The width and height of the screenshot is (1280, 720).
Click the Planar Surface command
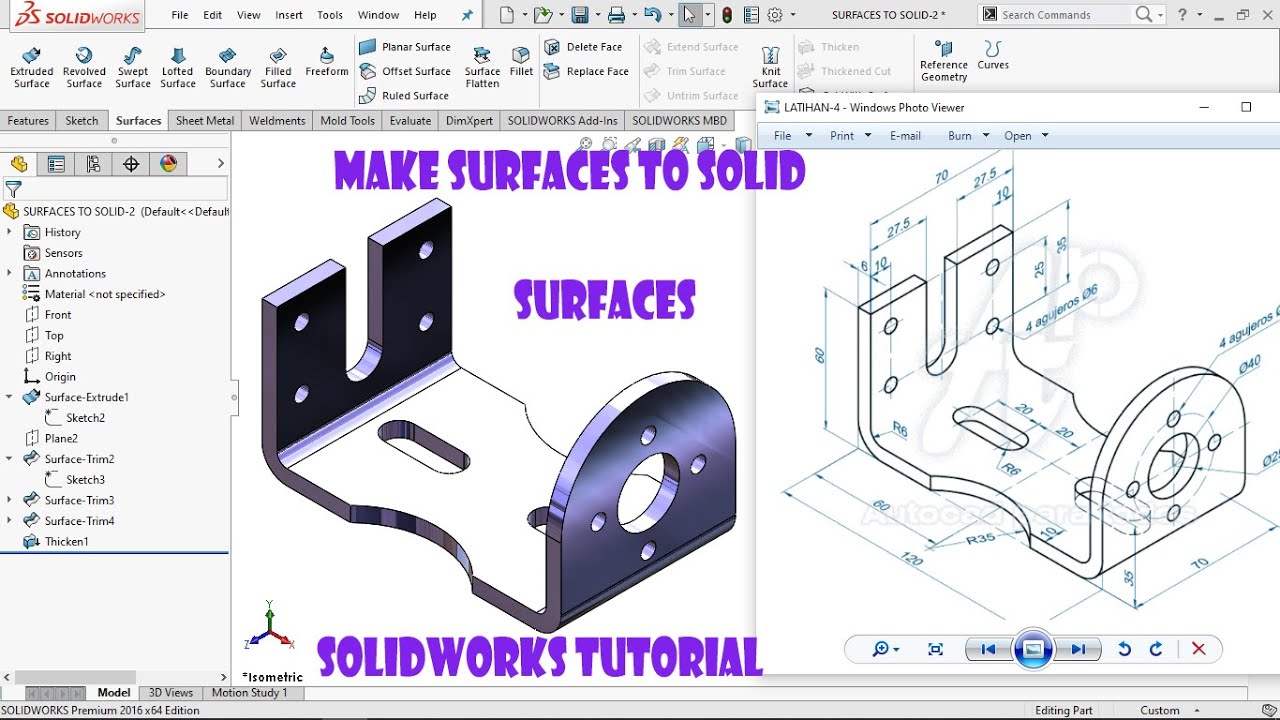pos(405,47)
